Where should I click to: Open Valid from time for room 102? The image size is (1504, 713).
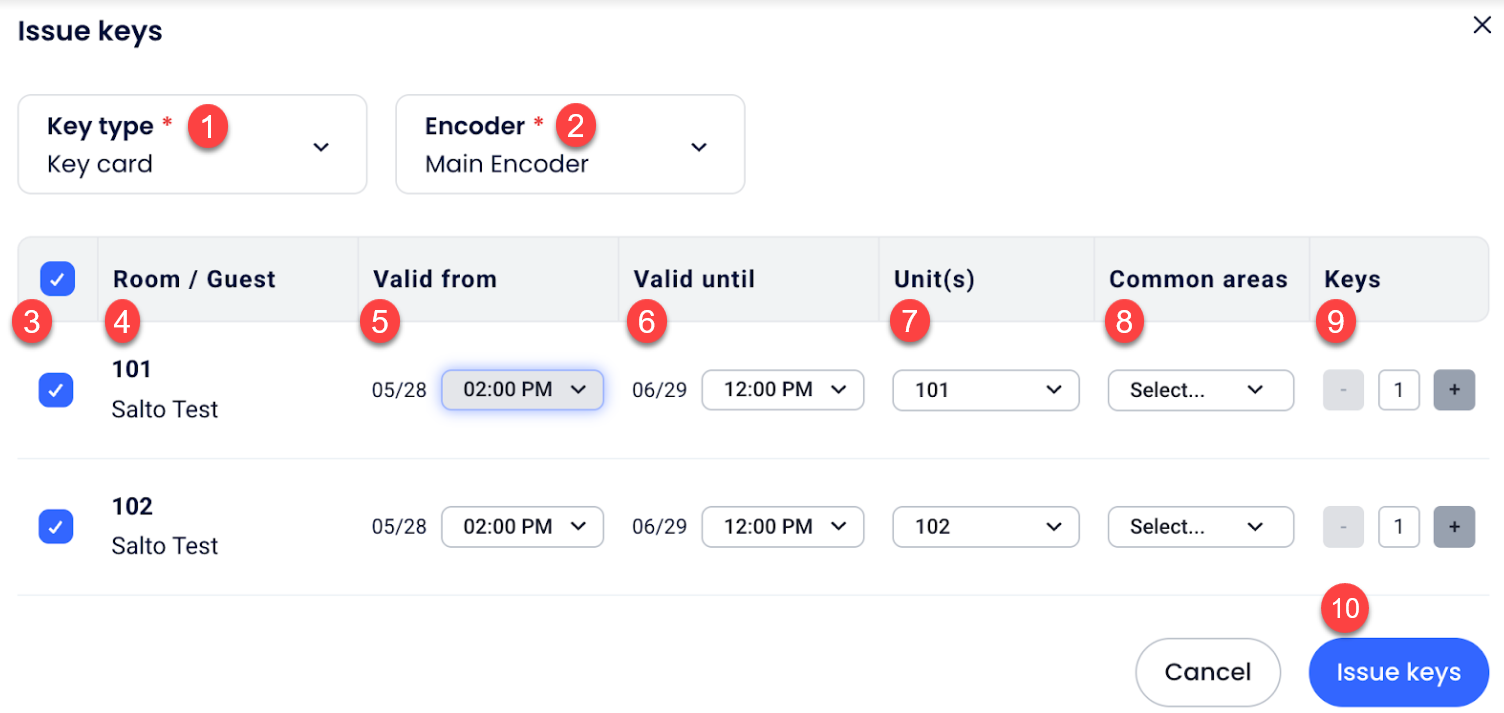(x=522, y=527)
